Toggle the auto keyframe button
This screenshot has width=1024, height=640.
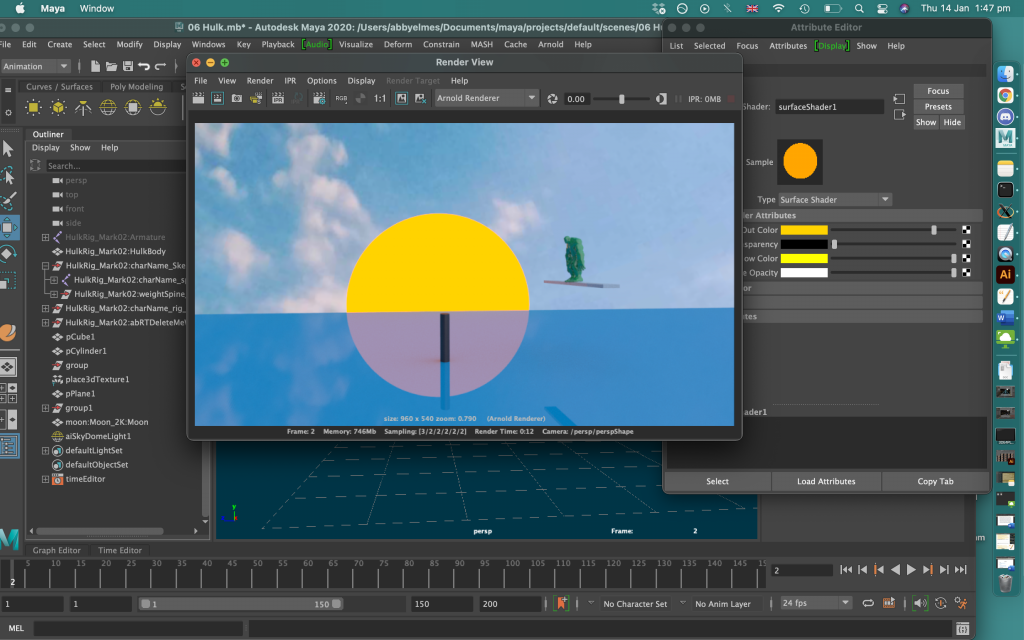click(x=940, y=604)
